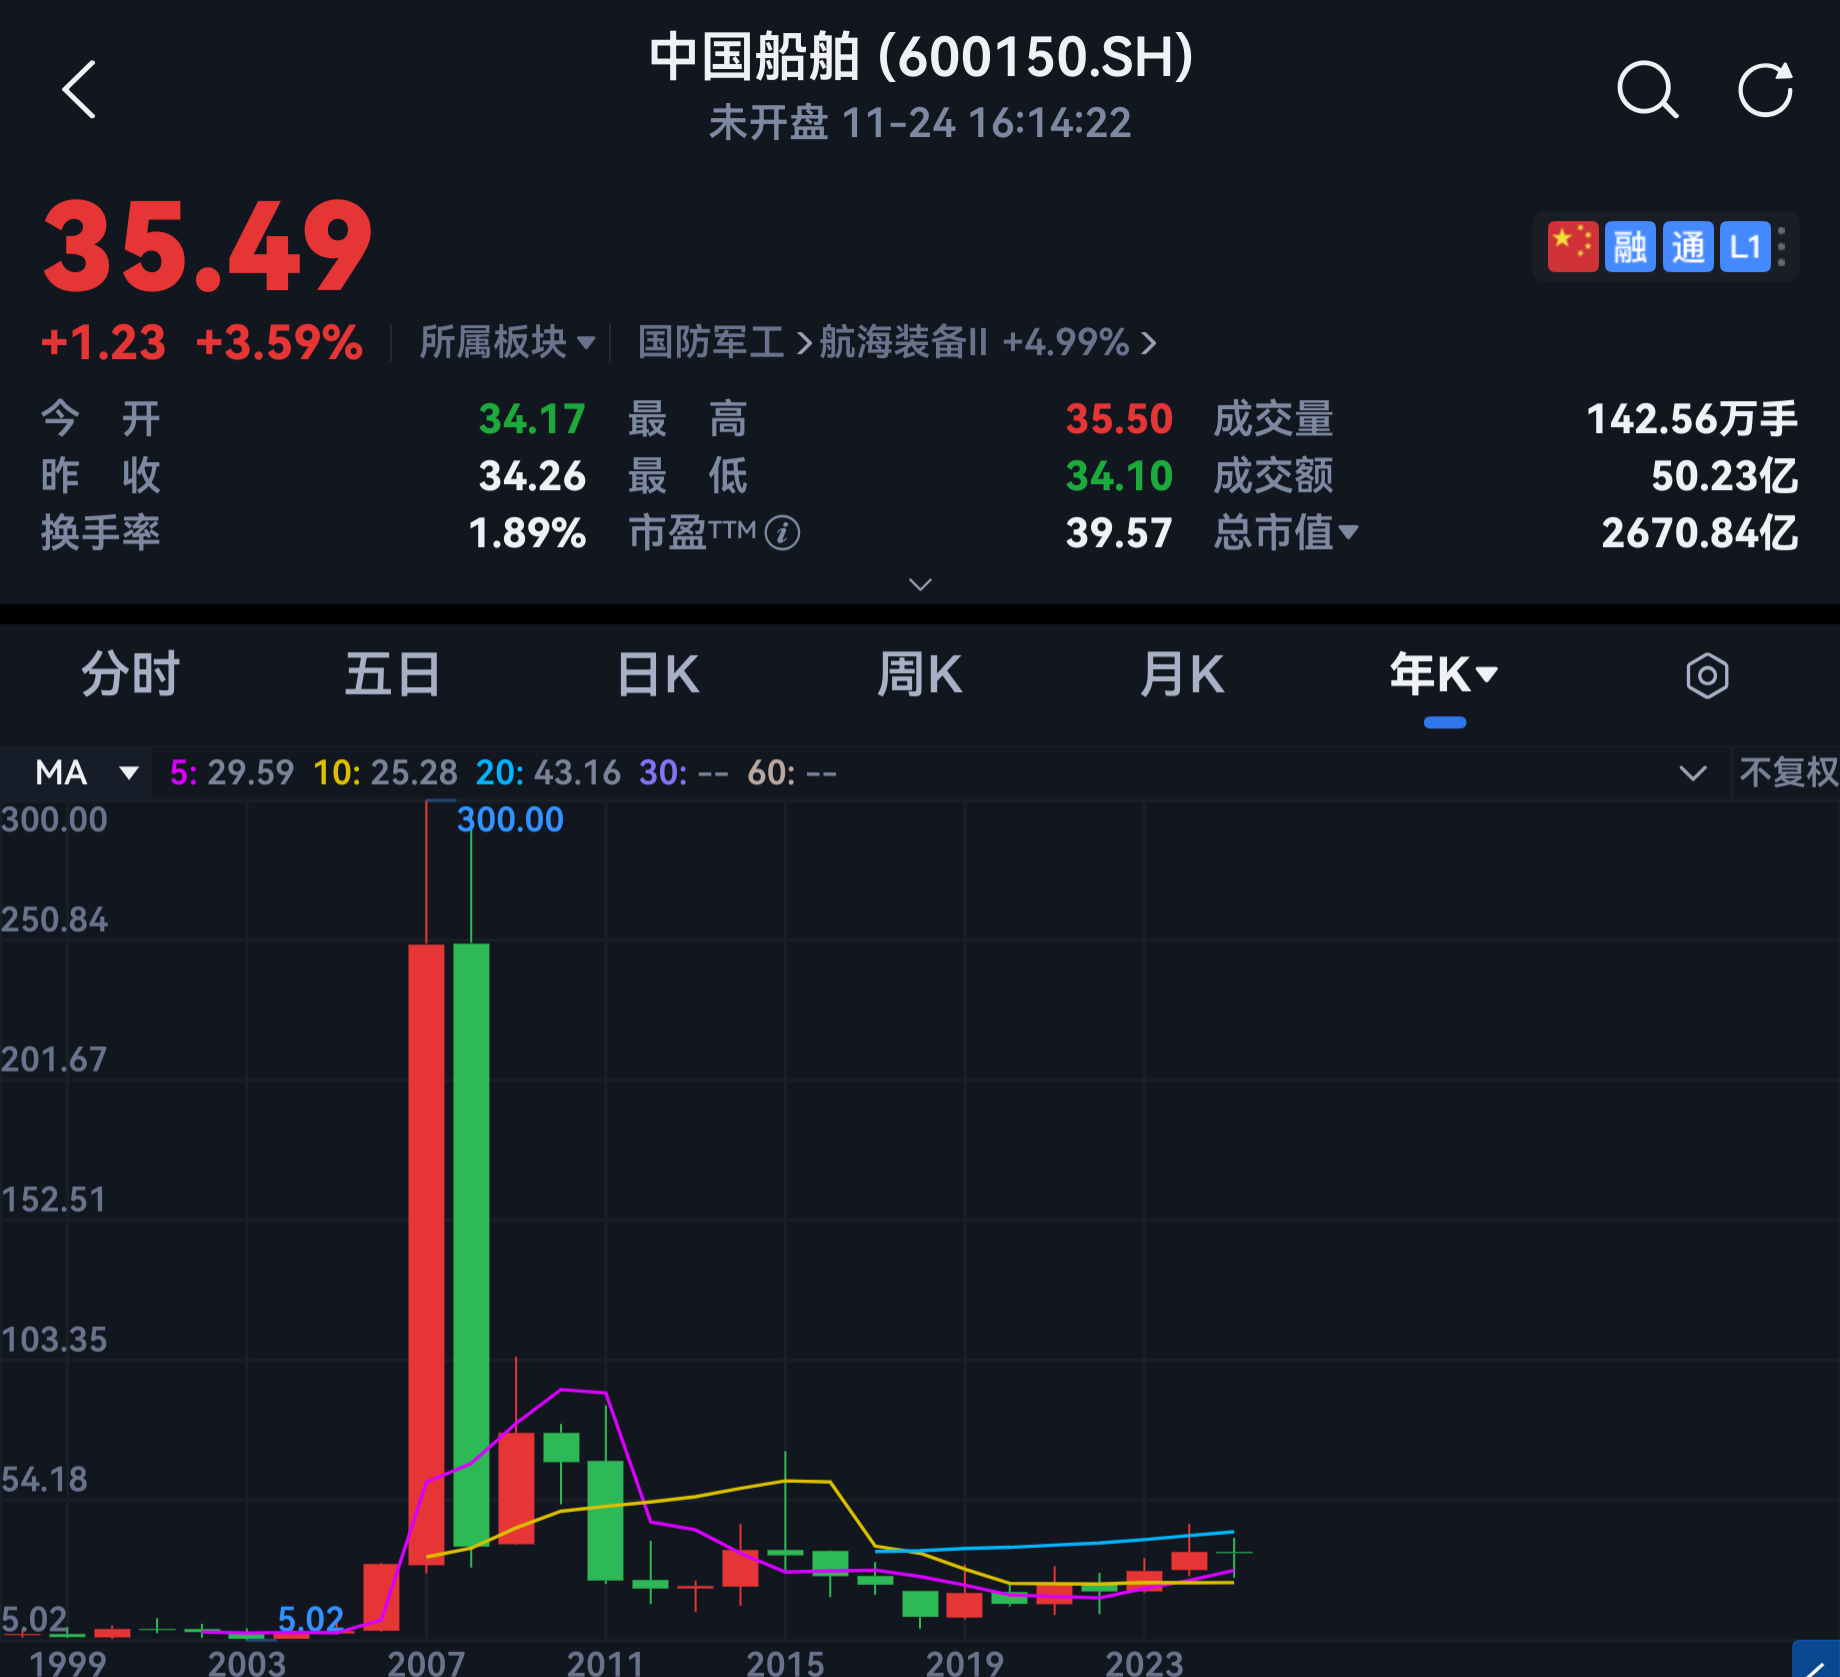1840x1677 pixels.
Task: Open 市盈TTM info icon
Action: 782,533
